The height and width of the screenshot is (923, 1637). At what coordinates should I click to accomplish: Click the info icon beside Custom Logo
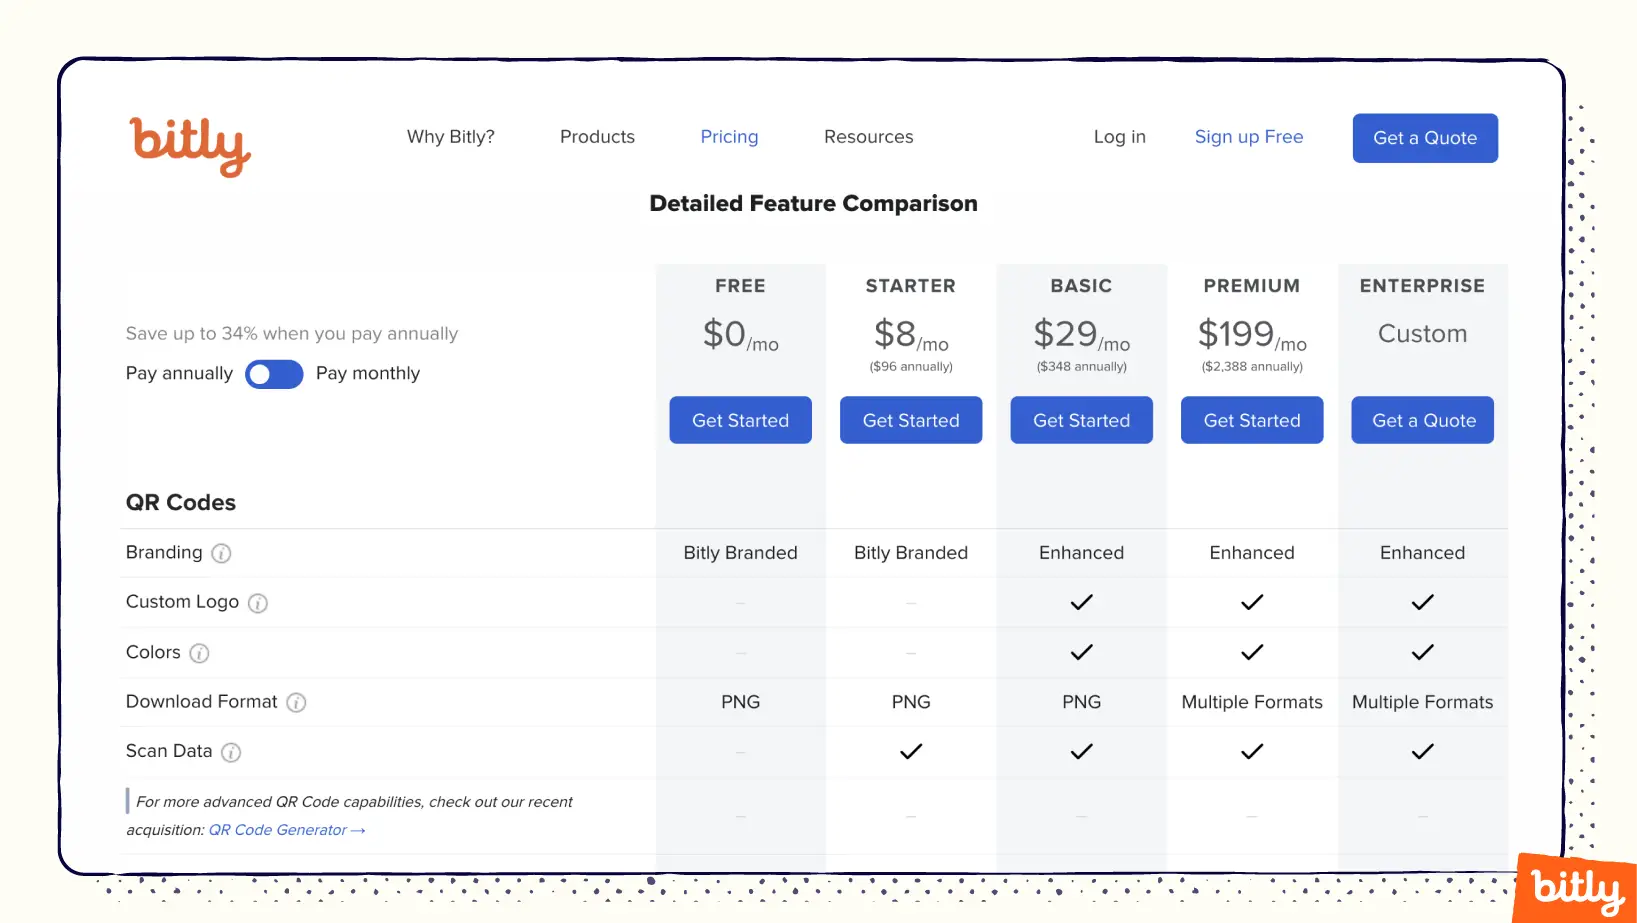pyautogui.click(x=257, y=603)
